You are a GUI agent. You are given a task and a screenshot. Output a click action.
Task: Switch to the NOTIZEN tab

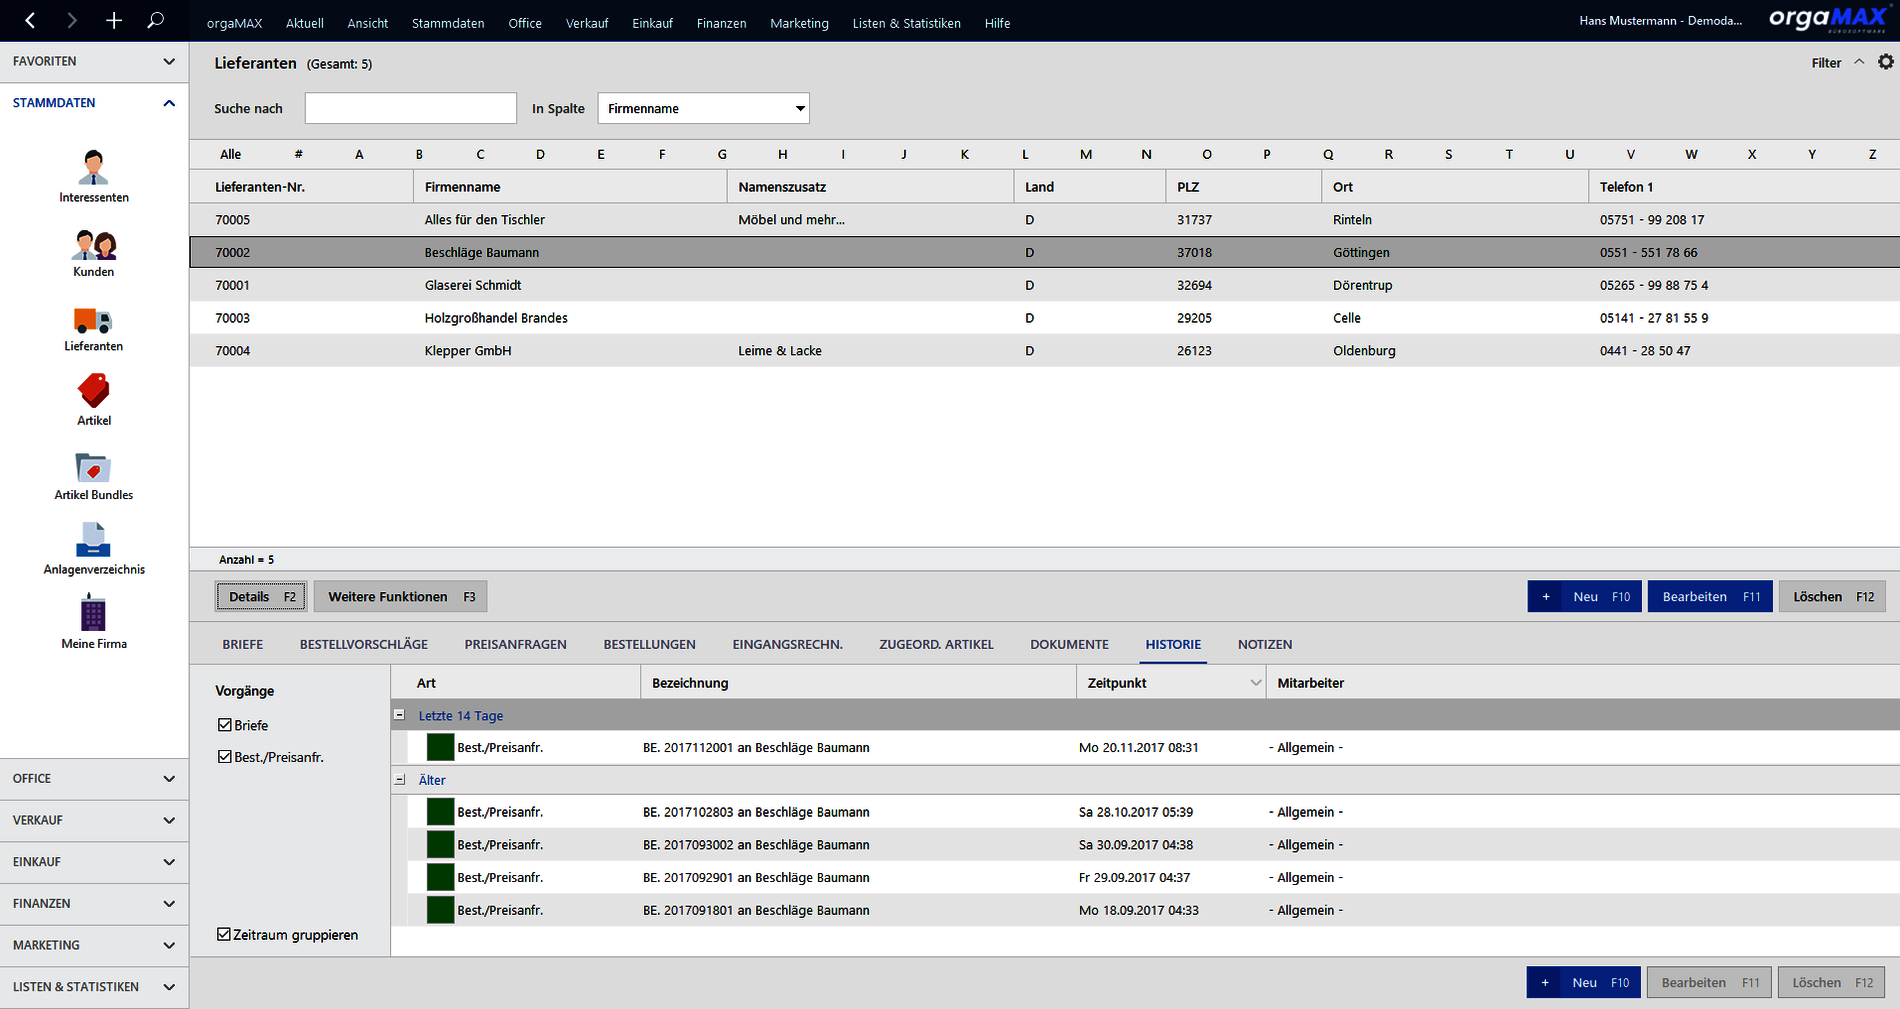click(x=1265, y=644)
